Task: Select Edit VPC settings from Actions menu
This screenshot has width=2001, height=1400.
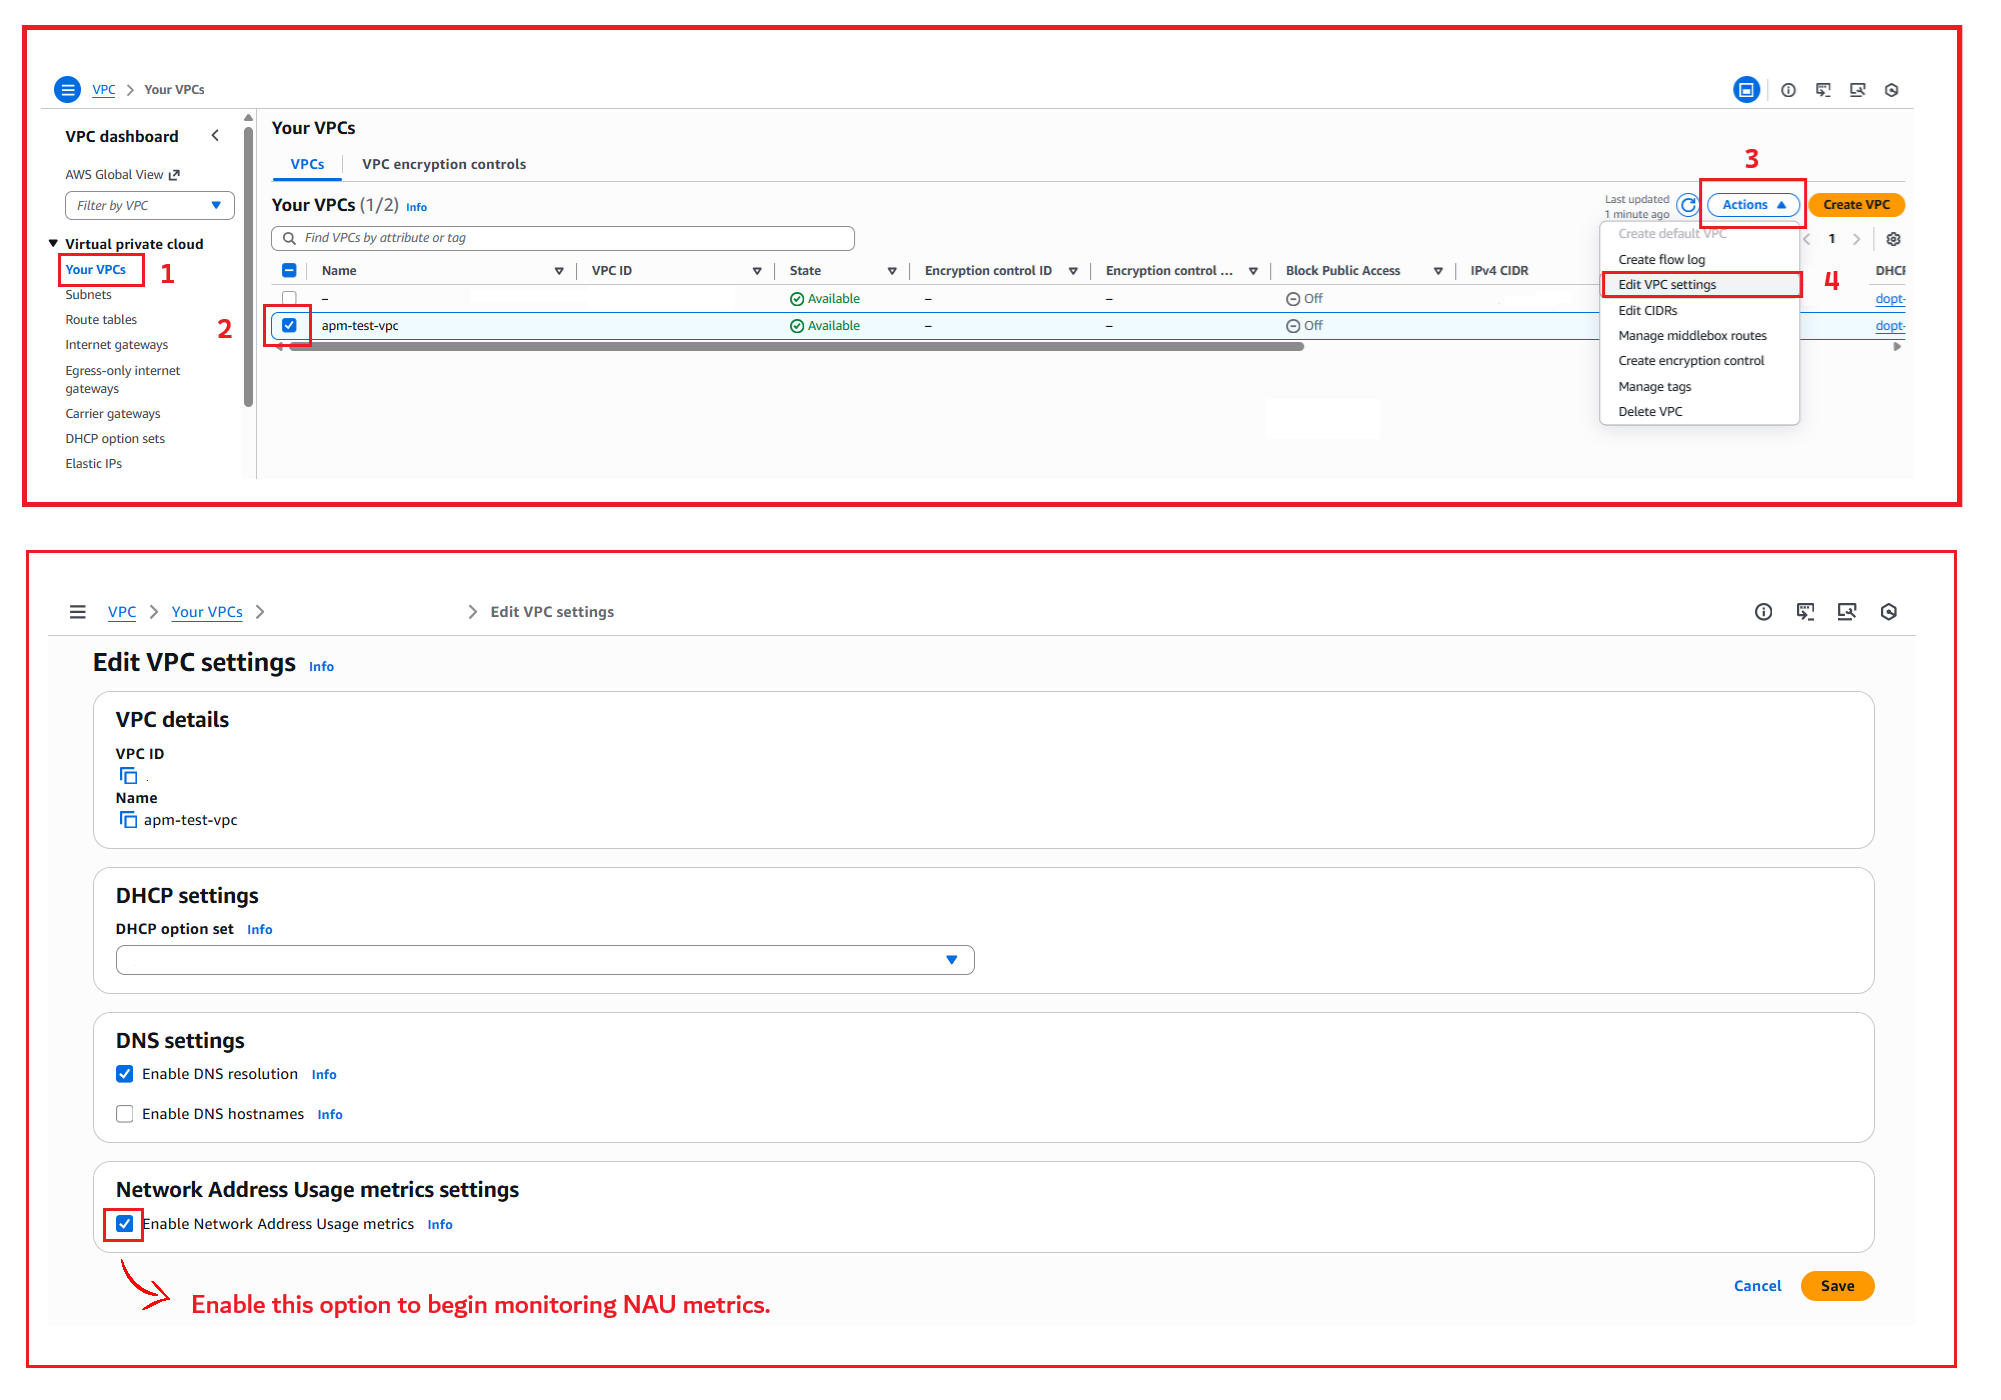Action: point(1667,285)
